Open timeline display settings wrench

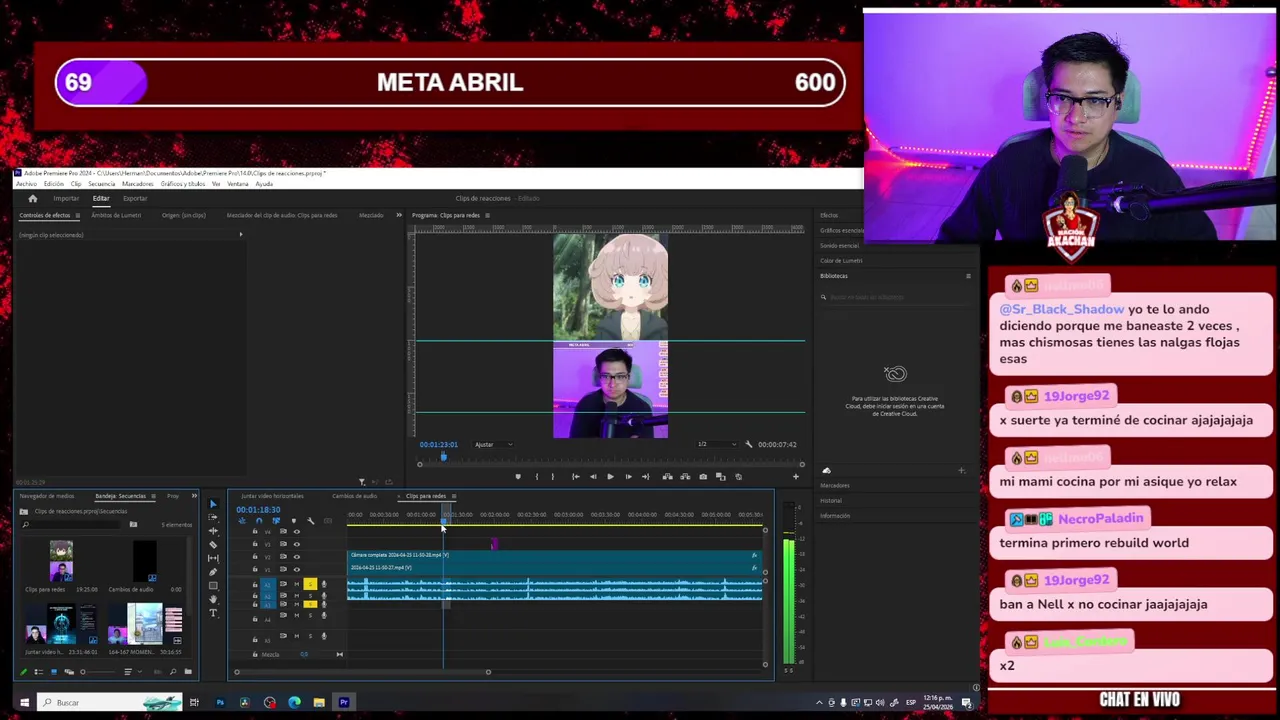[x=311, y=521]
